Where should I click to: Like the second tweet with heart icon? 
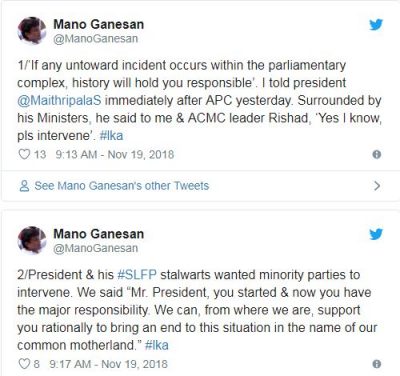24,364
